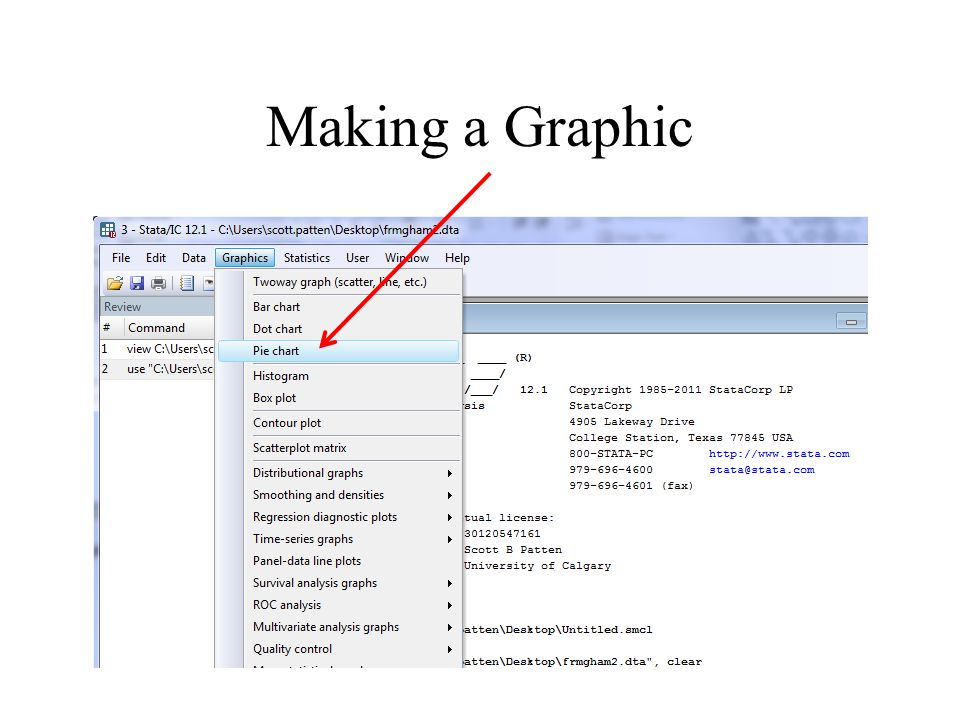Click the stata@stata.com email link
The height and width of the screenshot is (720, 960).
tap(762, 470)
